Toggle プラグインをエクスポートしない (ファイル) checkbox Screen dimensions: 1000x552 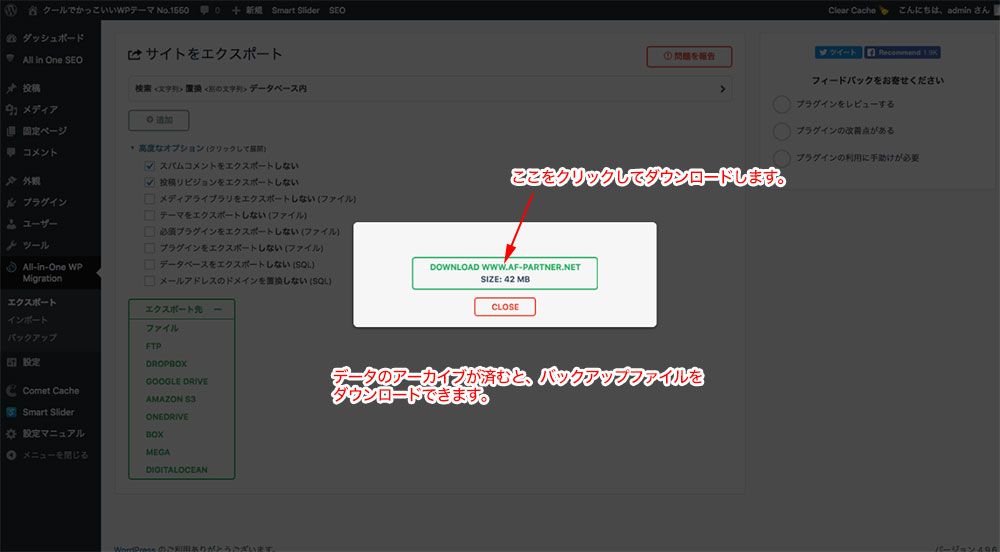(x=149, y=248)
